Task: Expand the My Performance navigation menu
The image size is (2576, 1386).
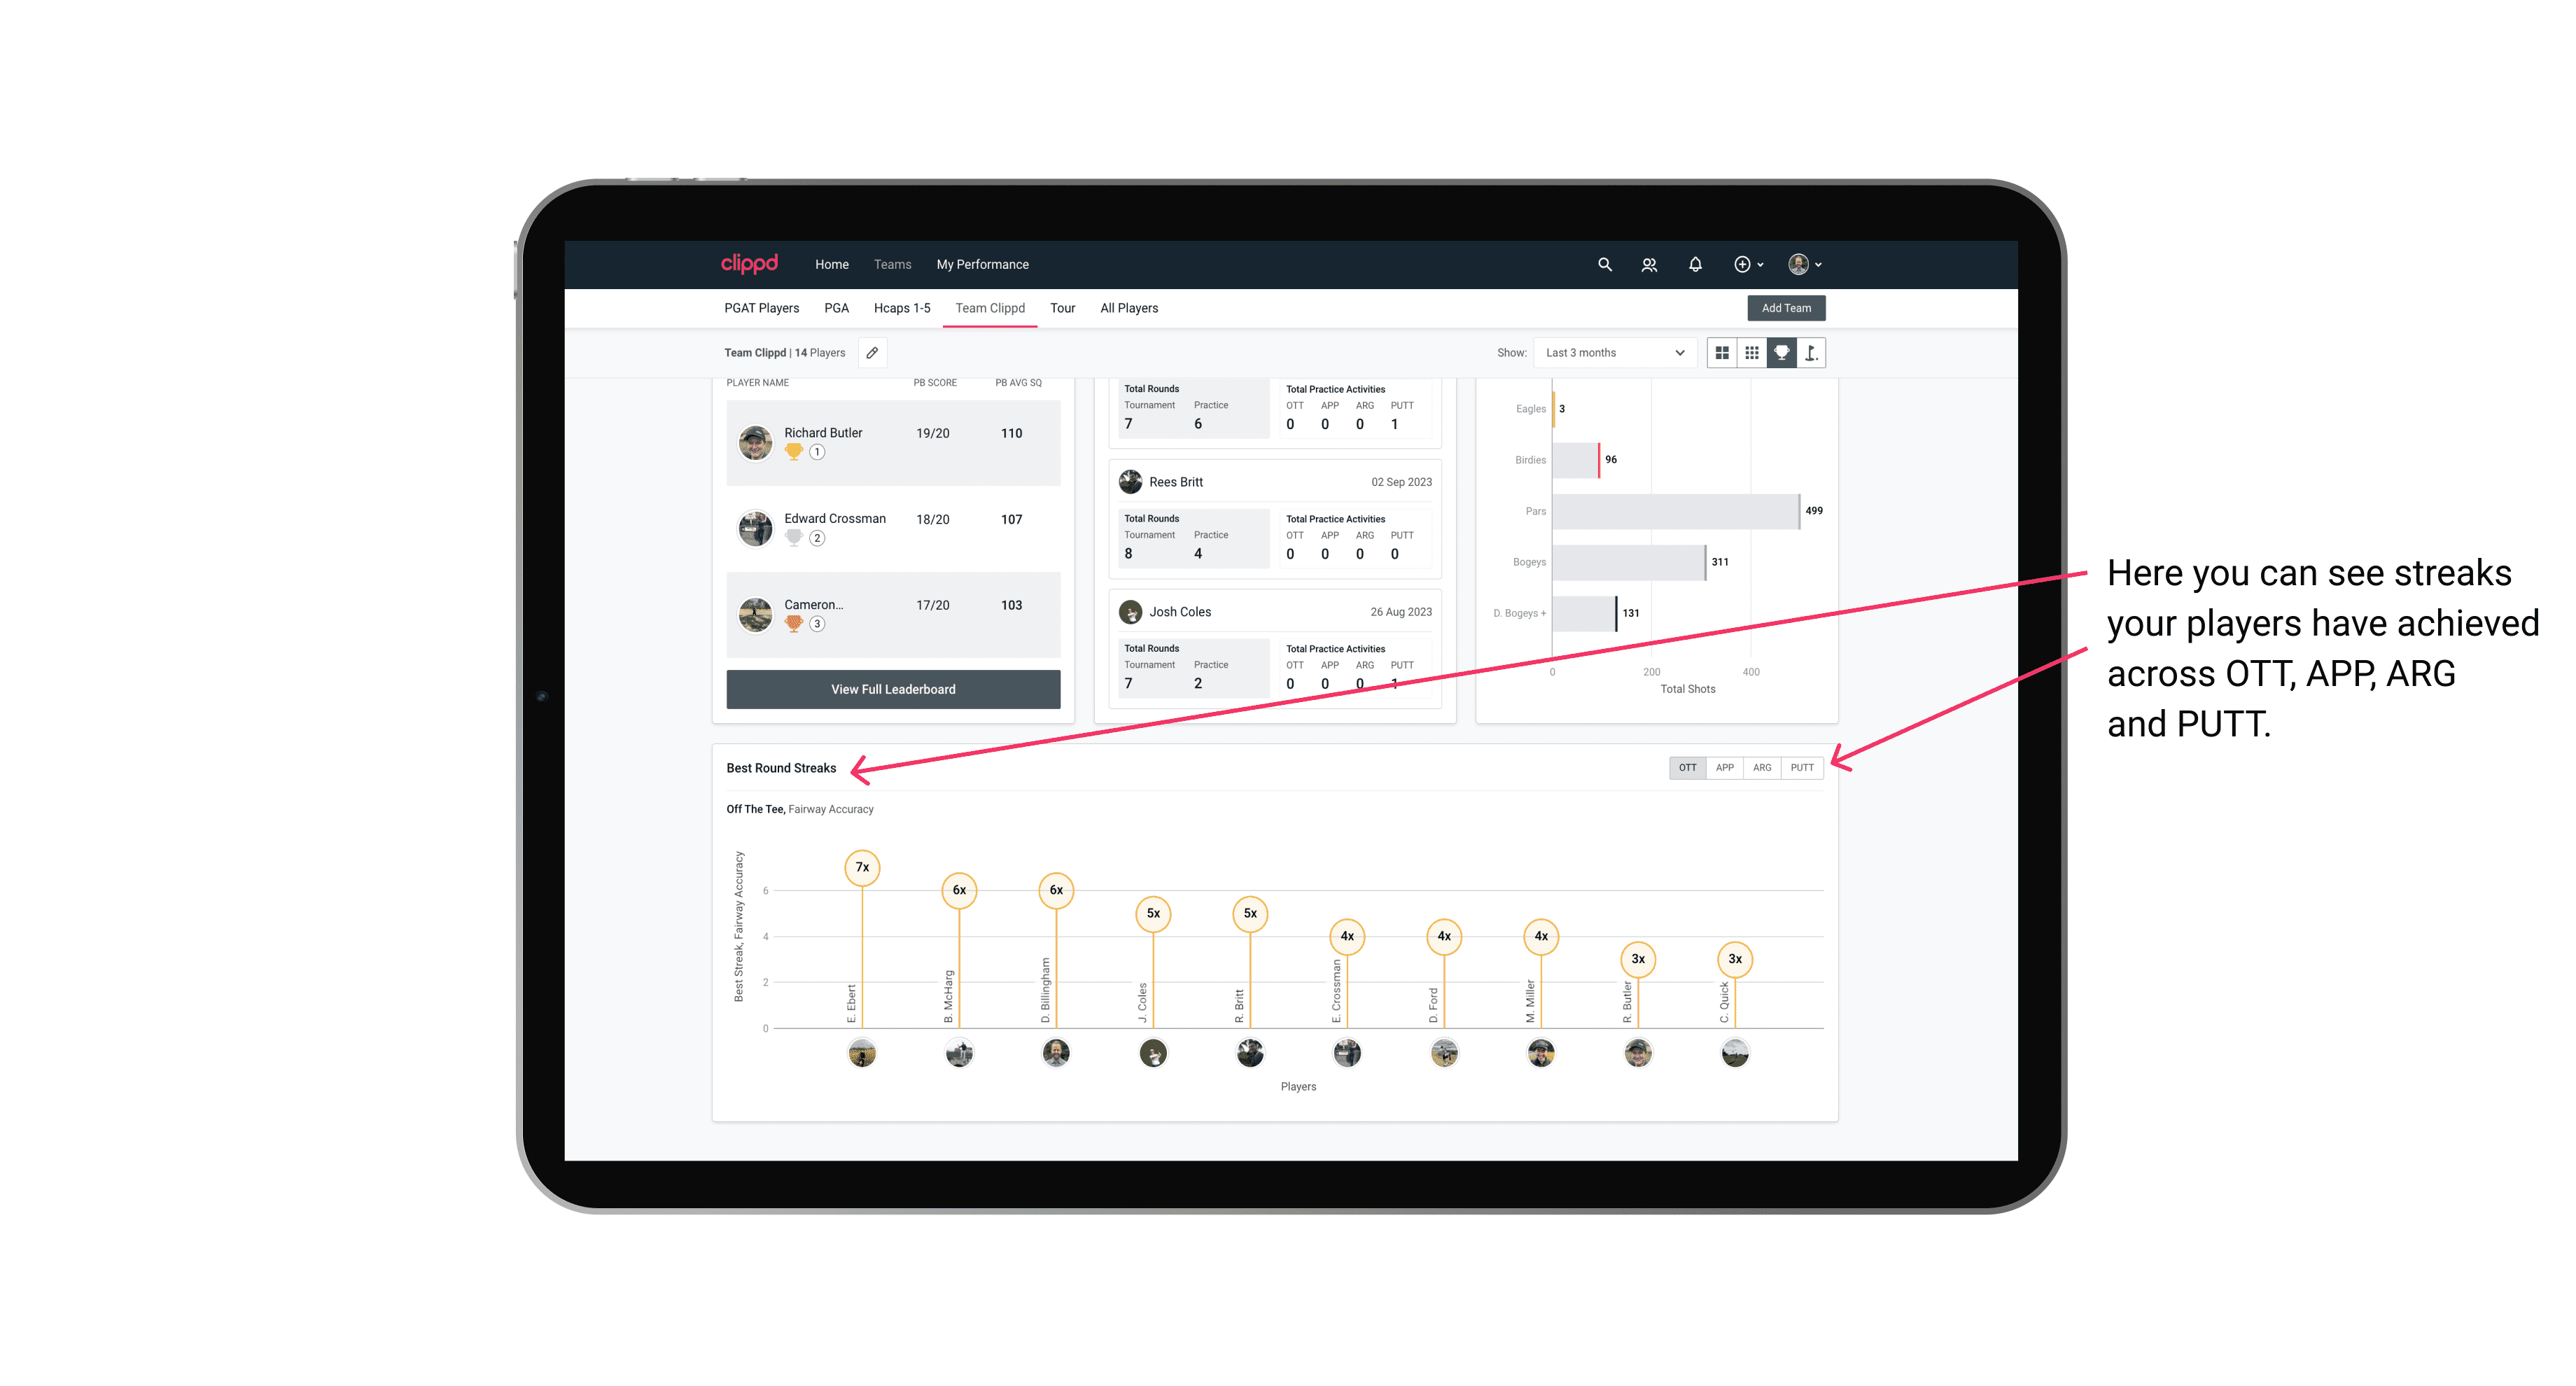Action: (x=984, y=265)
